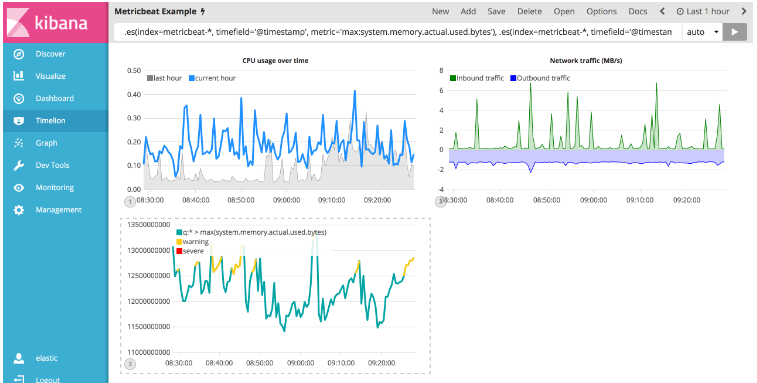Toggle Inbound traffic green swatch

(x=453, y=78)
